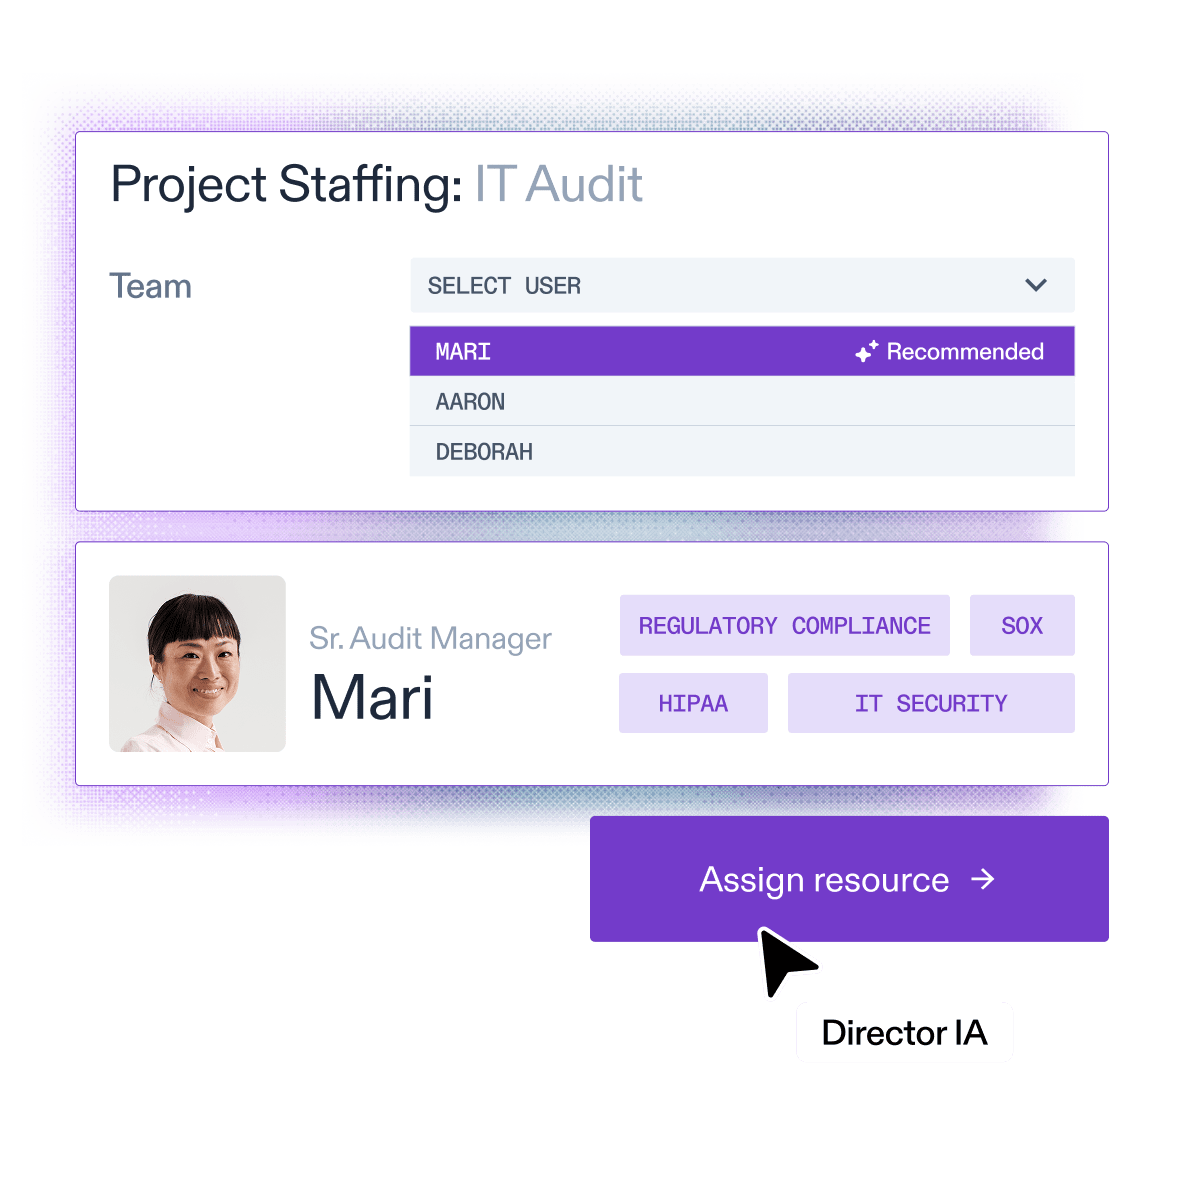Click the sparkle icon beside Recommended
This screenshot has width=1184, height=1184.
(866, 351)
